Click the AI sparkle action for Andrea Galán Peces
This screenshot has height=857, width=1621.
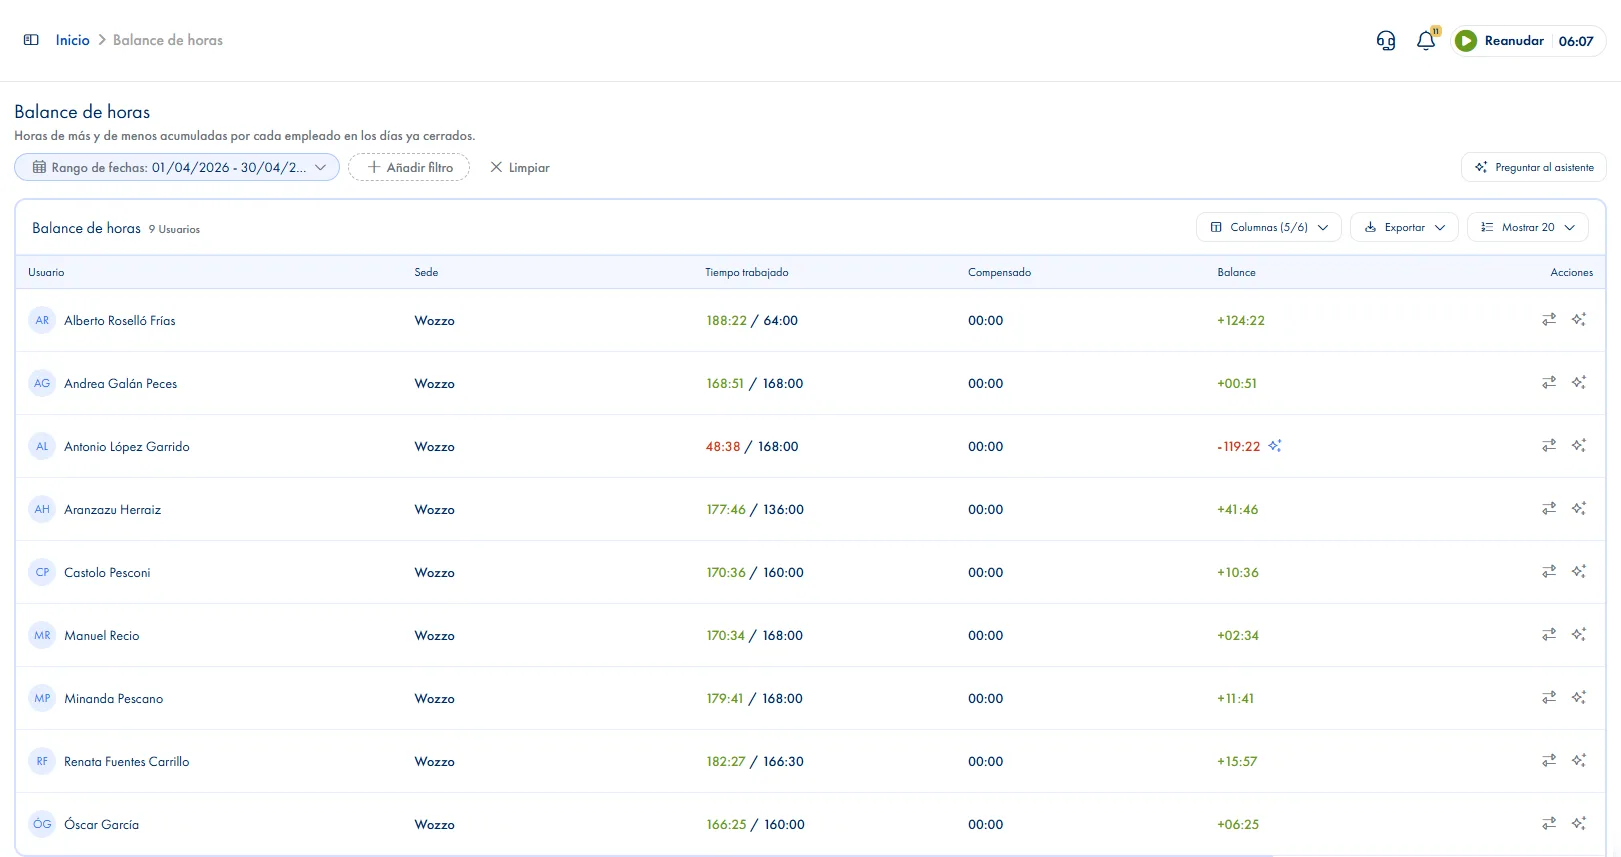1579,383
